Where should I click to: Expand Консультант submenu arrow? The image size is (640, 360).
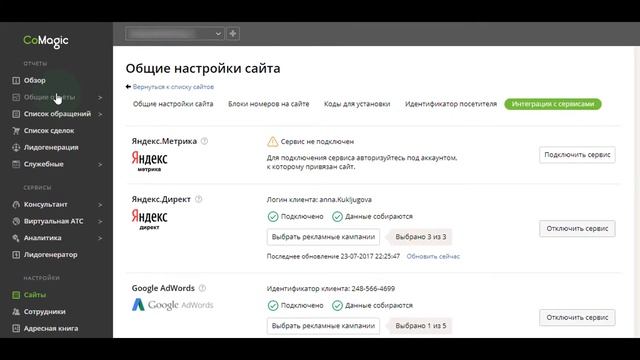[100, 205]
